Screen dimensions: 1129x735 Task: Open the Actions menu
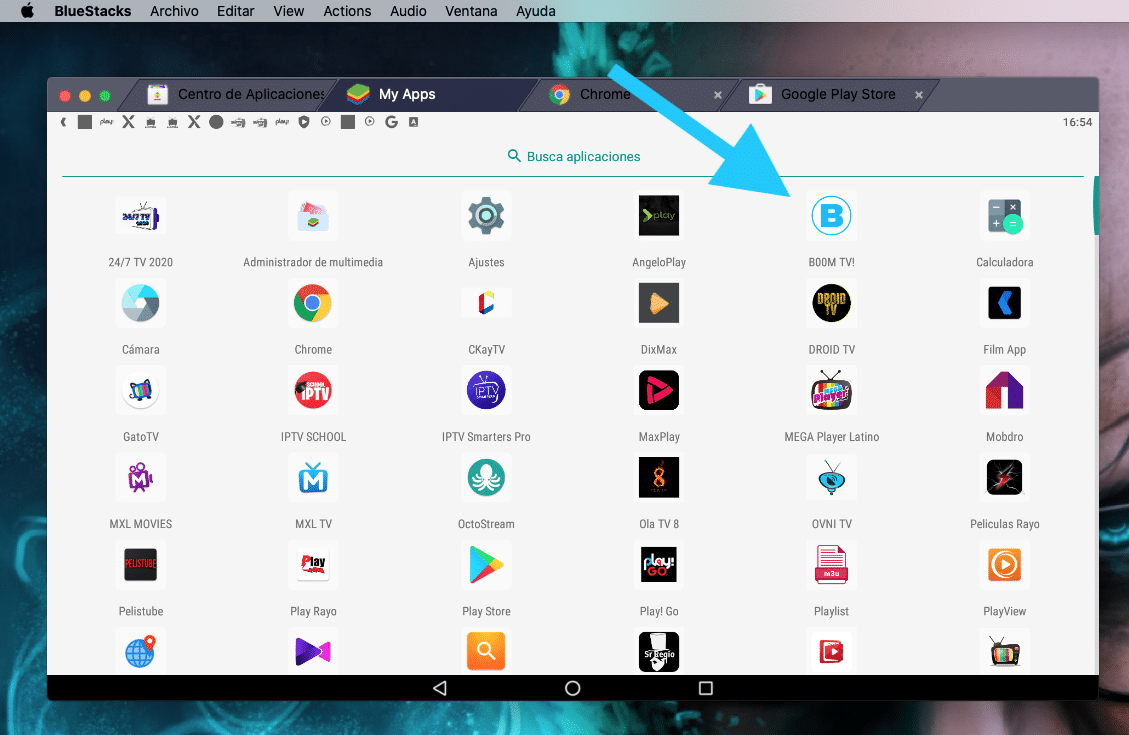click(x=347, y=11)
